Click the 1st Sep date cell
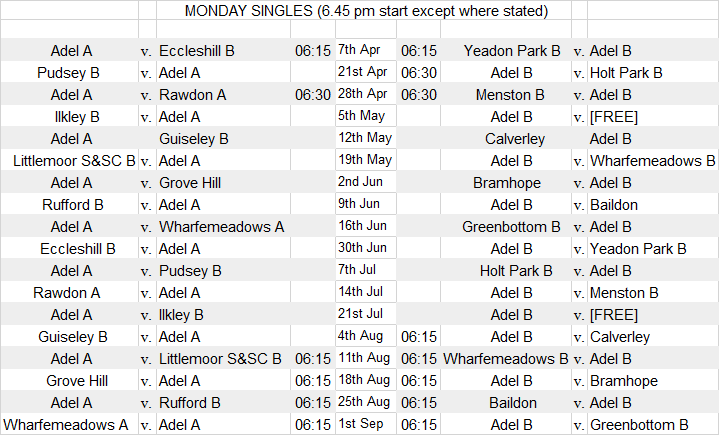Viewport: 719px width, 435px height. [x=365, y=424]
